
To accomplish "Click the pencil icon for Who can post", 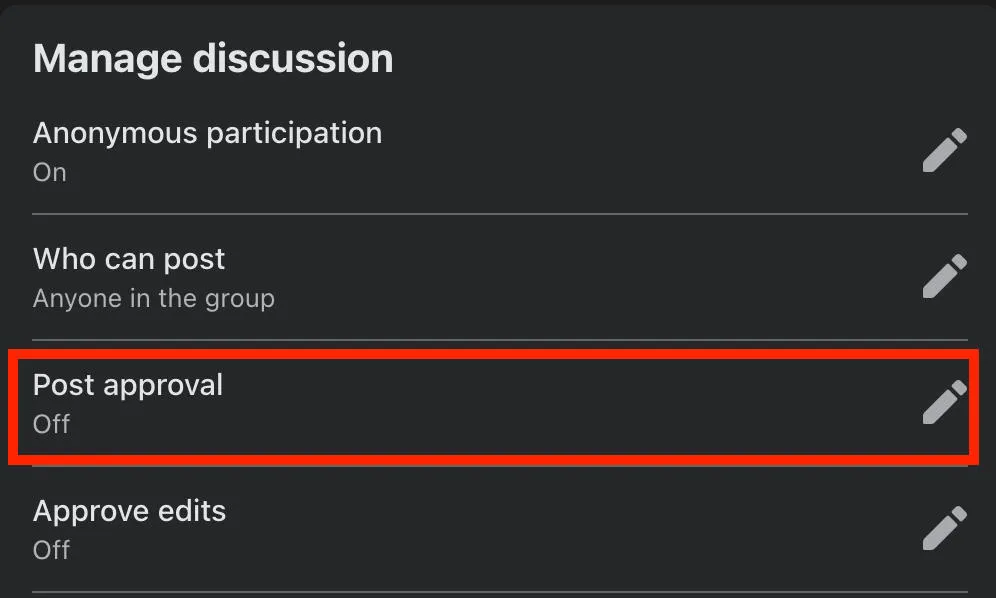I will [x=945, y=276].
